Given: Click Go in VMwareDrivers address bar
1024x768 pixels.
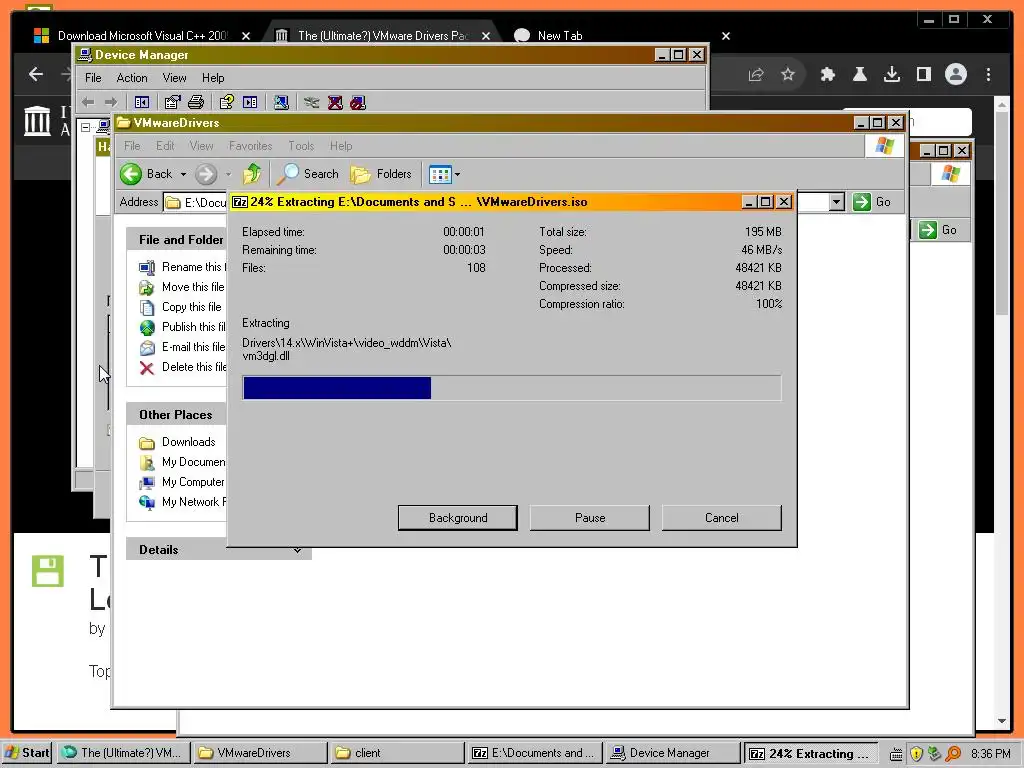Looking at the screenshot, I should 873,202.
